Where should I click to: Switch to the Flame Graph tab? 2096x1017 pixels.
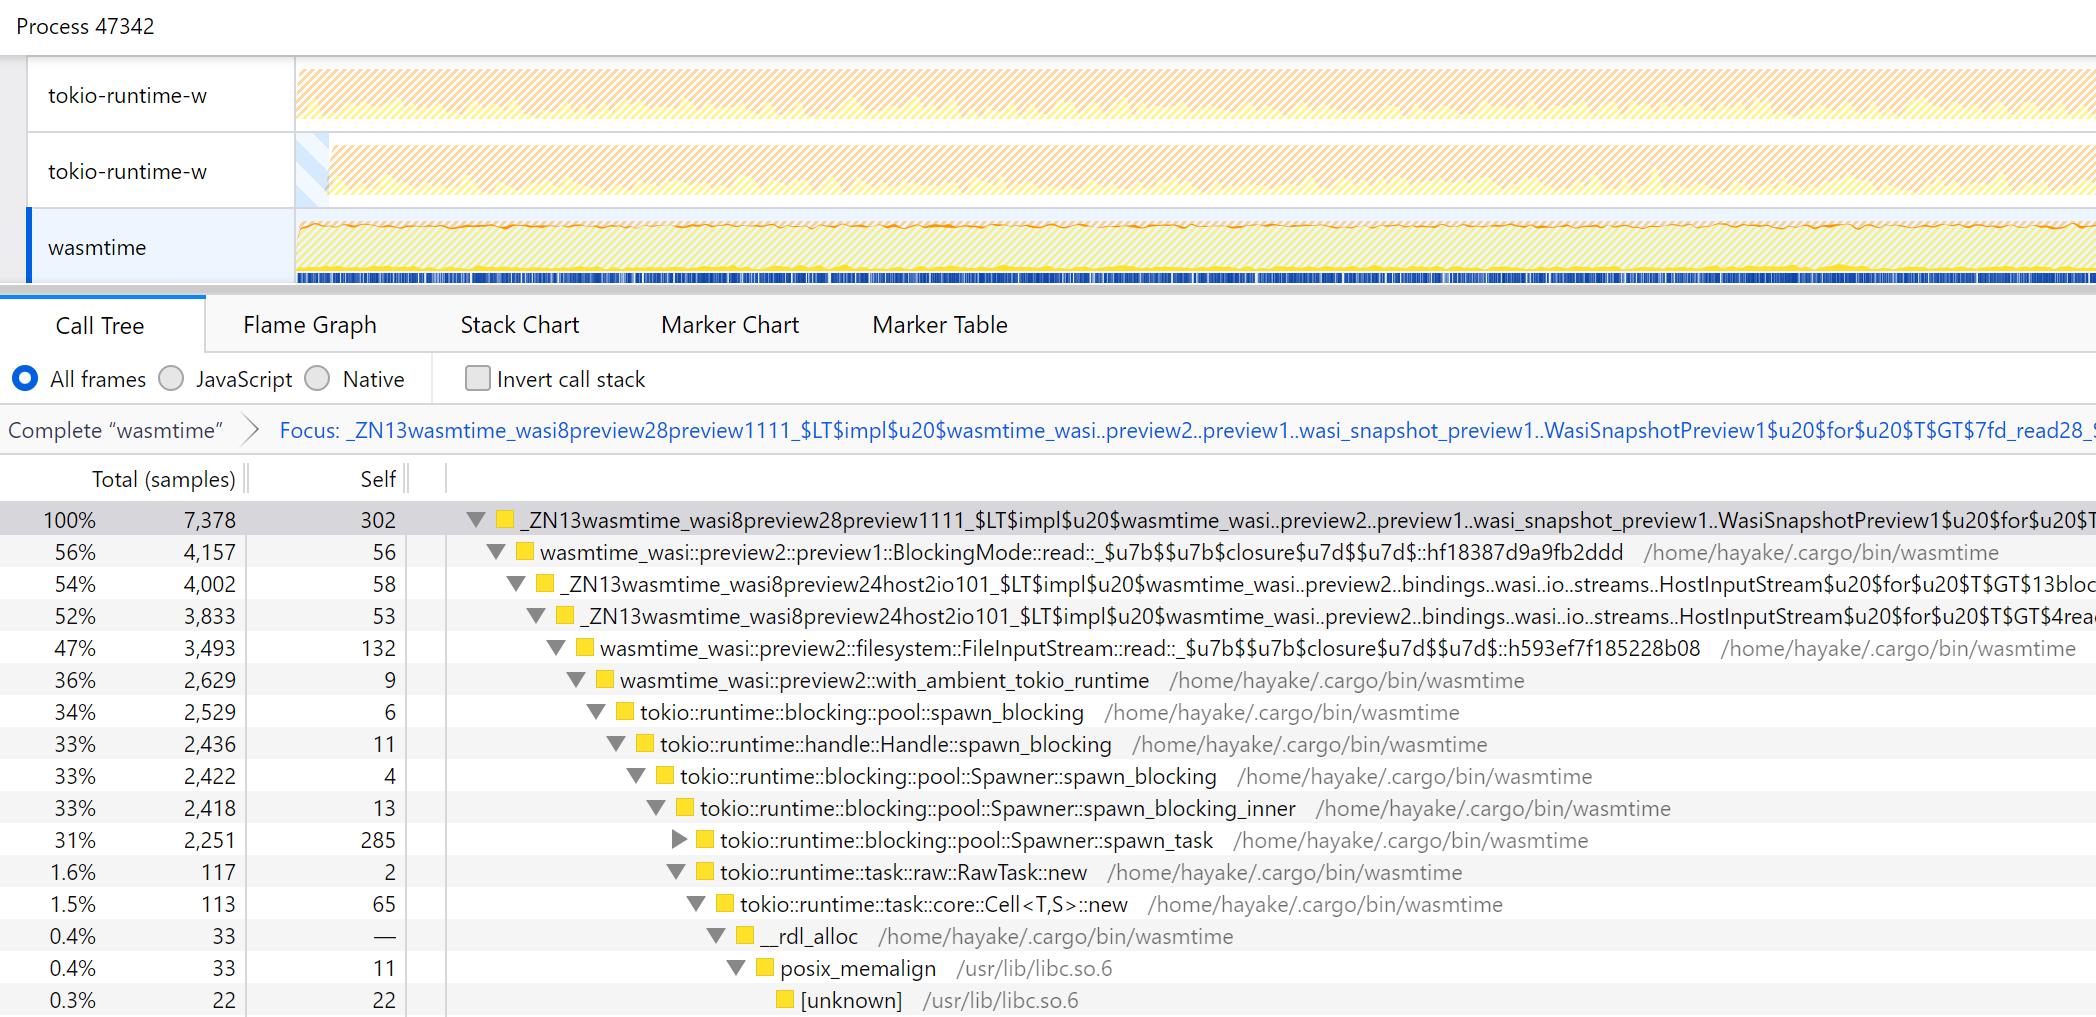(x=309, y=325)
